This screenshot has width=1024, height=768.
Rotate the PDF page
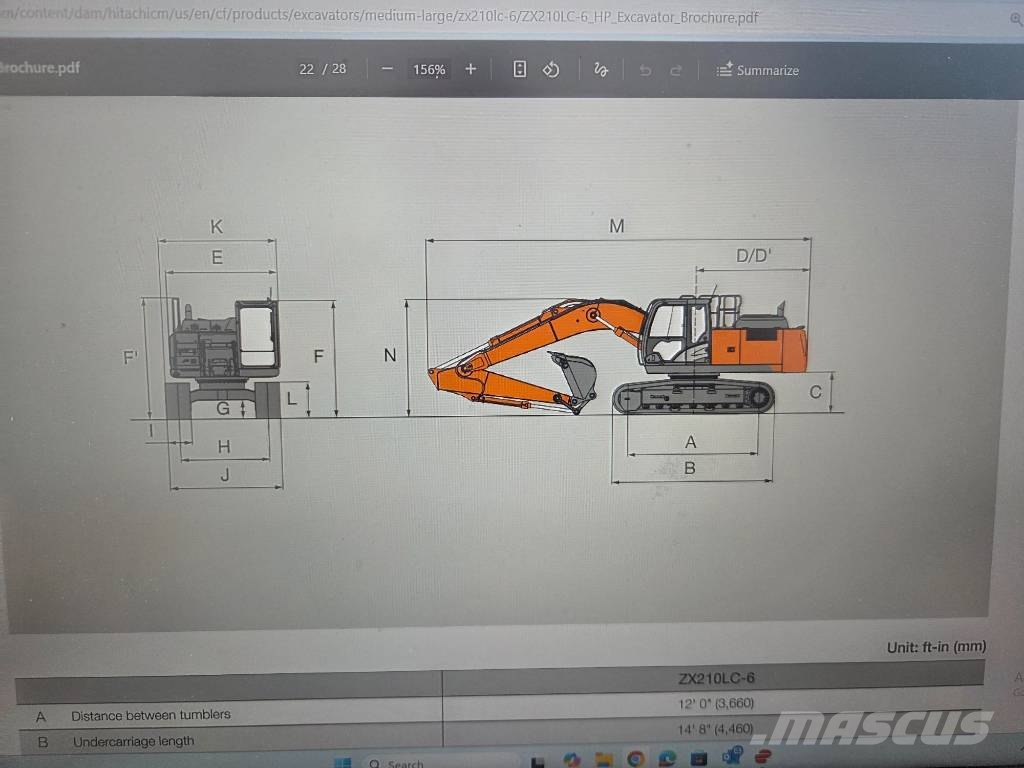tap(551, 69)
